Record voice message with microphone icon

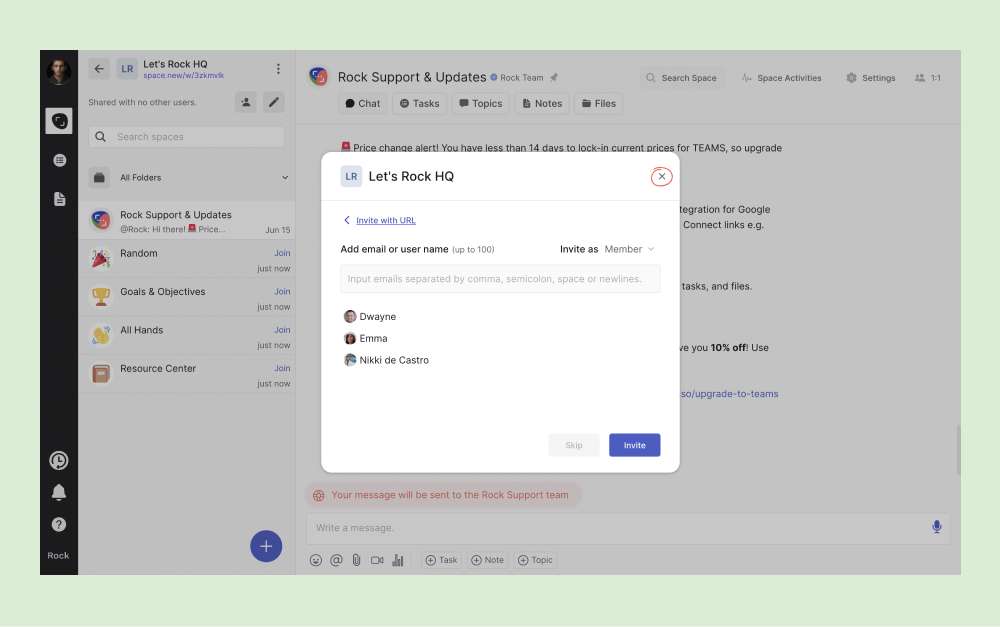(936, 527)
